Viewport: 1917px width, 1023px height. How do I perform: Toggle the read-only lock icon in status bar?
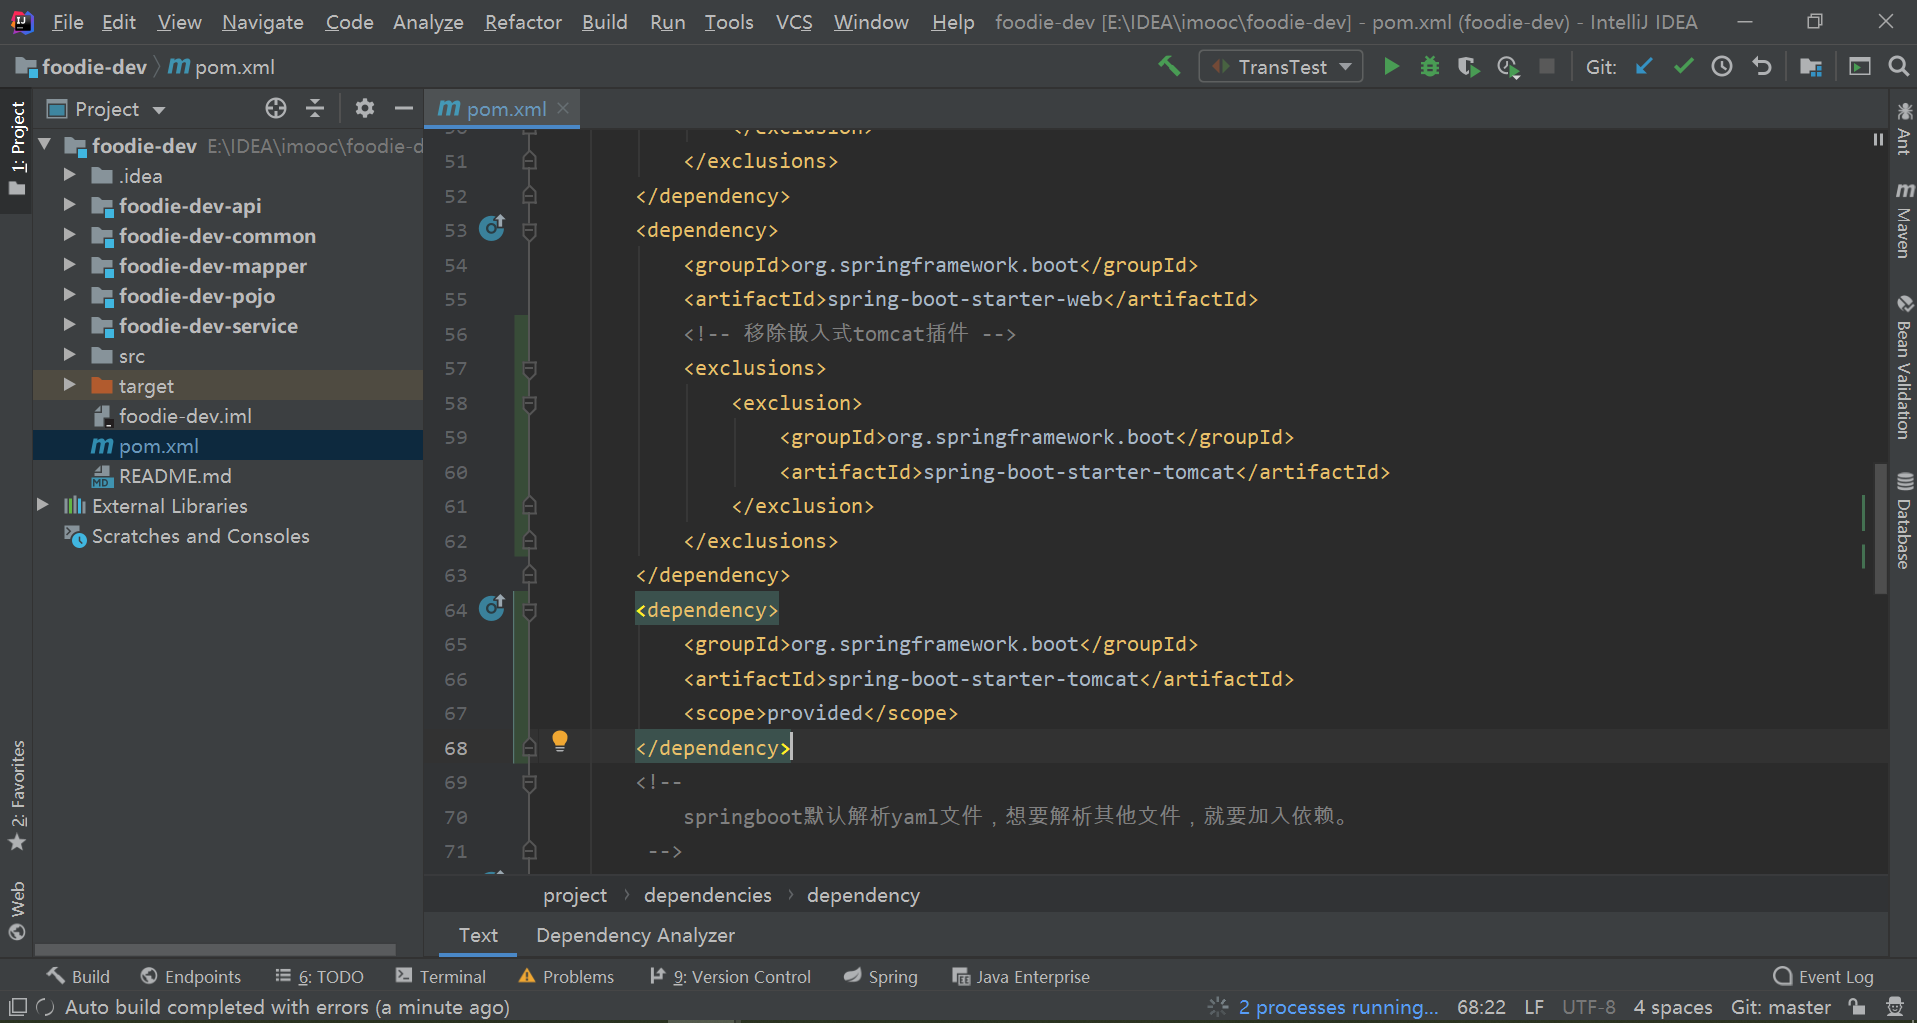(x=1857, y=1006)
